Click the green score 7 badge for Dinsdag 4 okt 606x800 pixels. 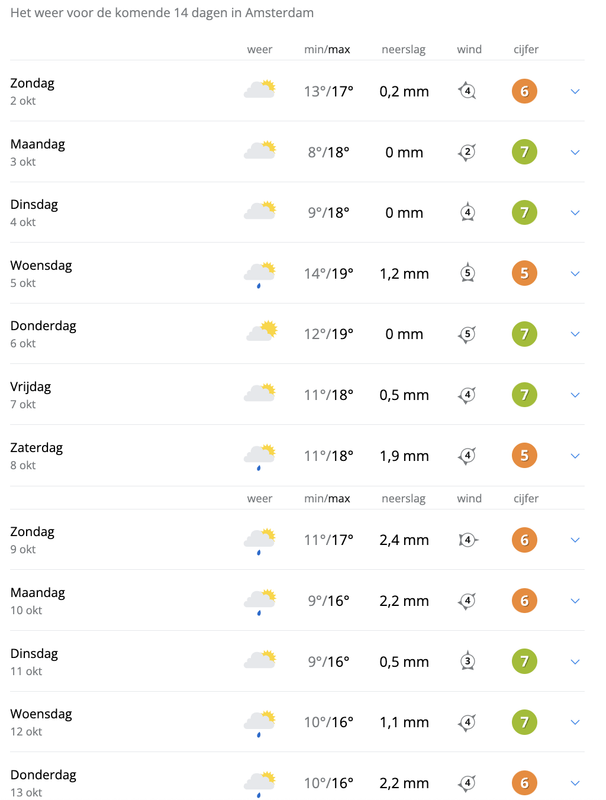[524, 213]
